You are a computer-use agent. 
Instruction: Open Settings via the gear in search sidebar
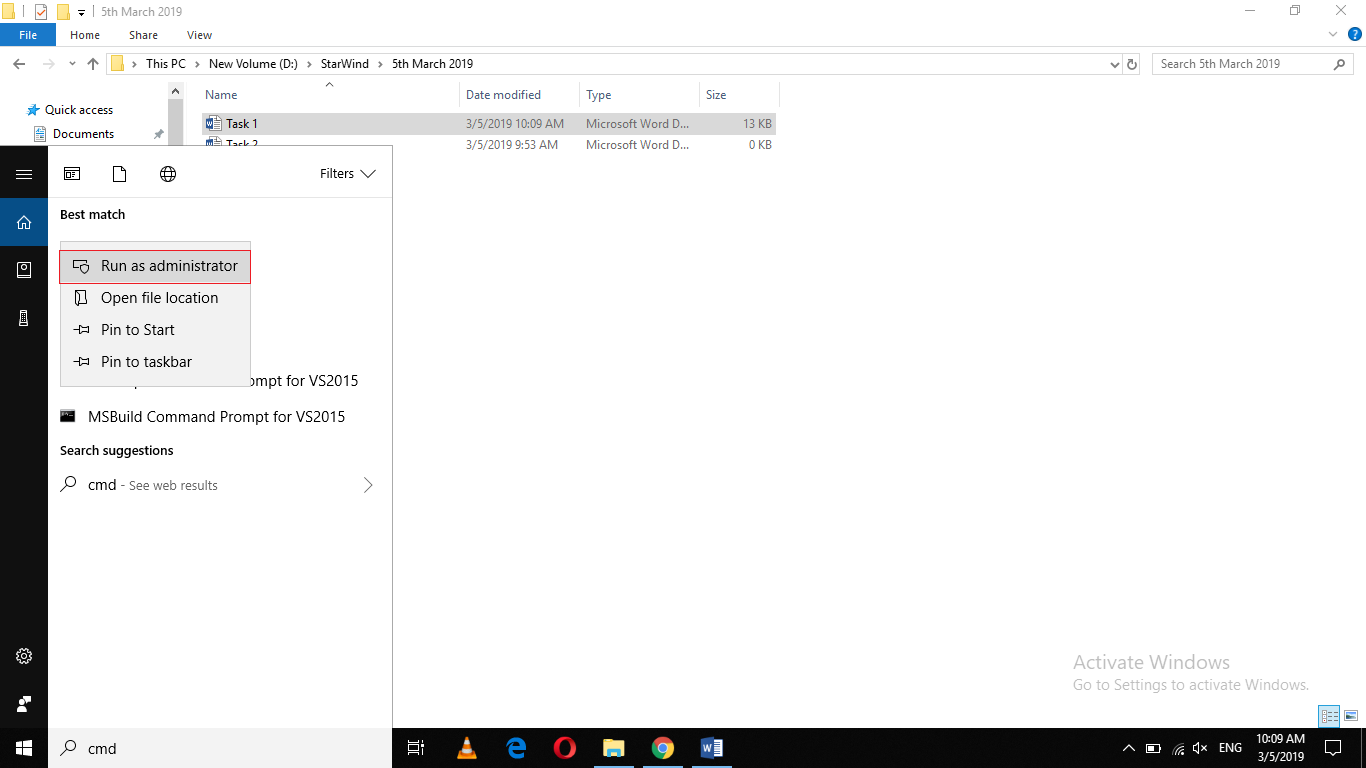click(24, 656)
